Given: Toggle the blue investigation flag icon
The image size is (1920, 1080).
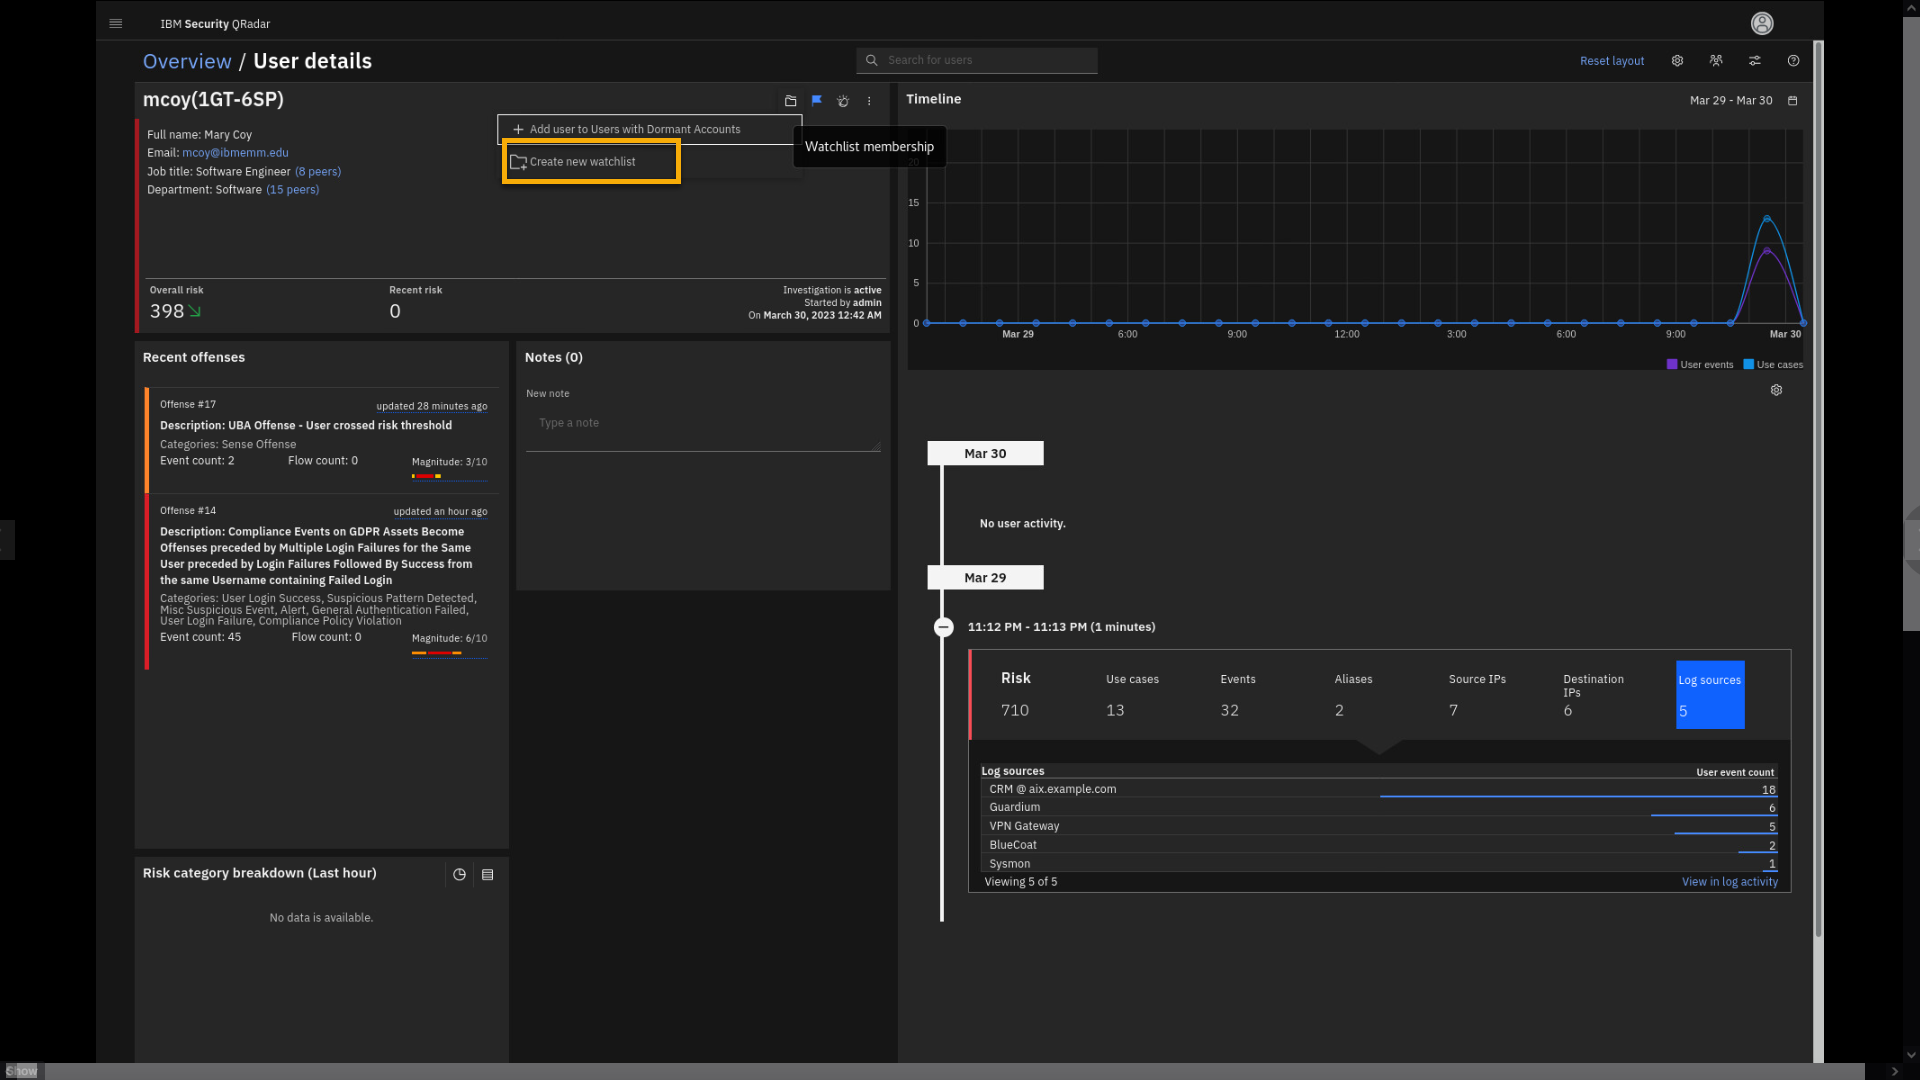Looking at the screenshot, I should click(817, 100).
